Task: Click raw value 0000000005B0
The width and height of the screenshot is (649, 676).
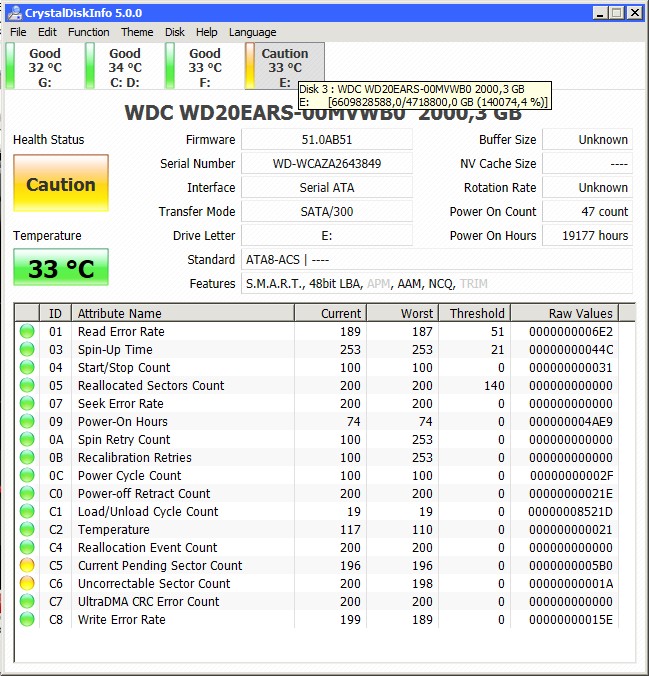Action: 571,565
